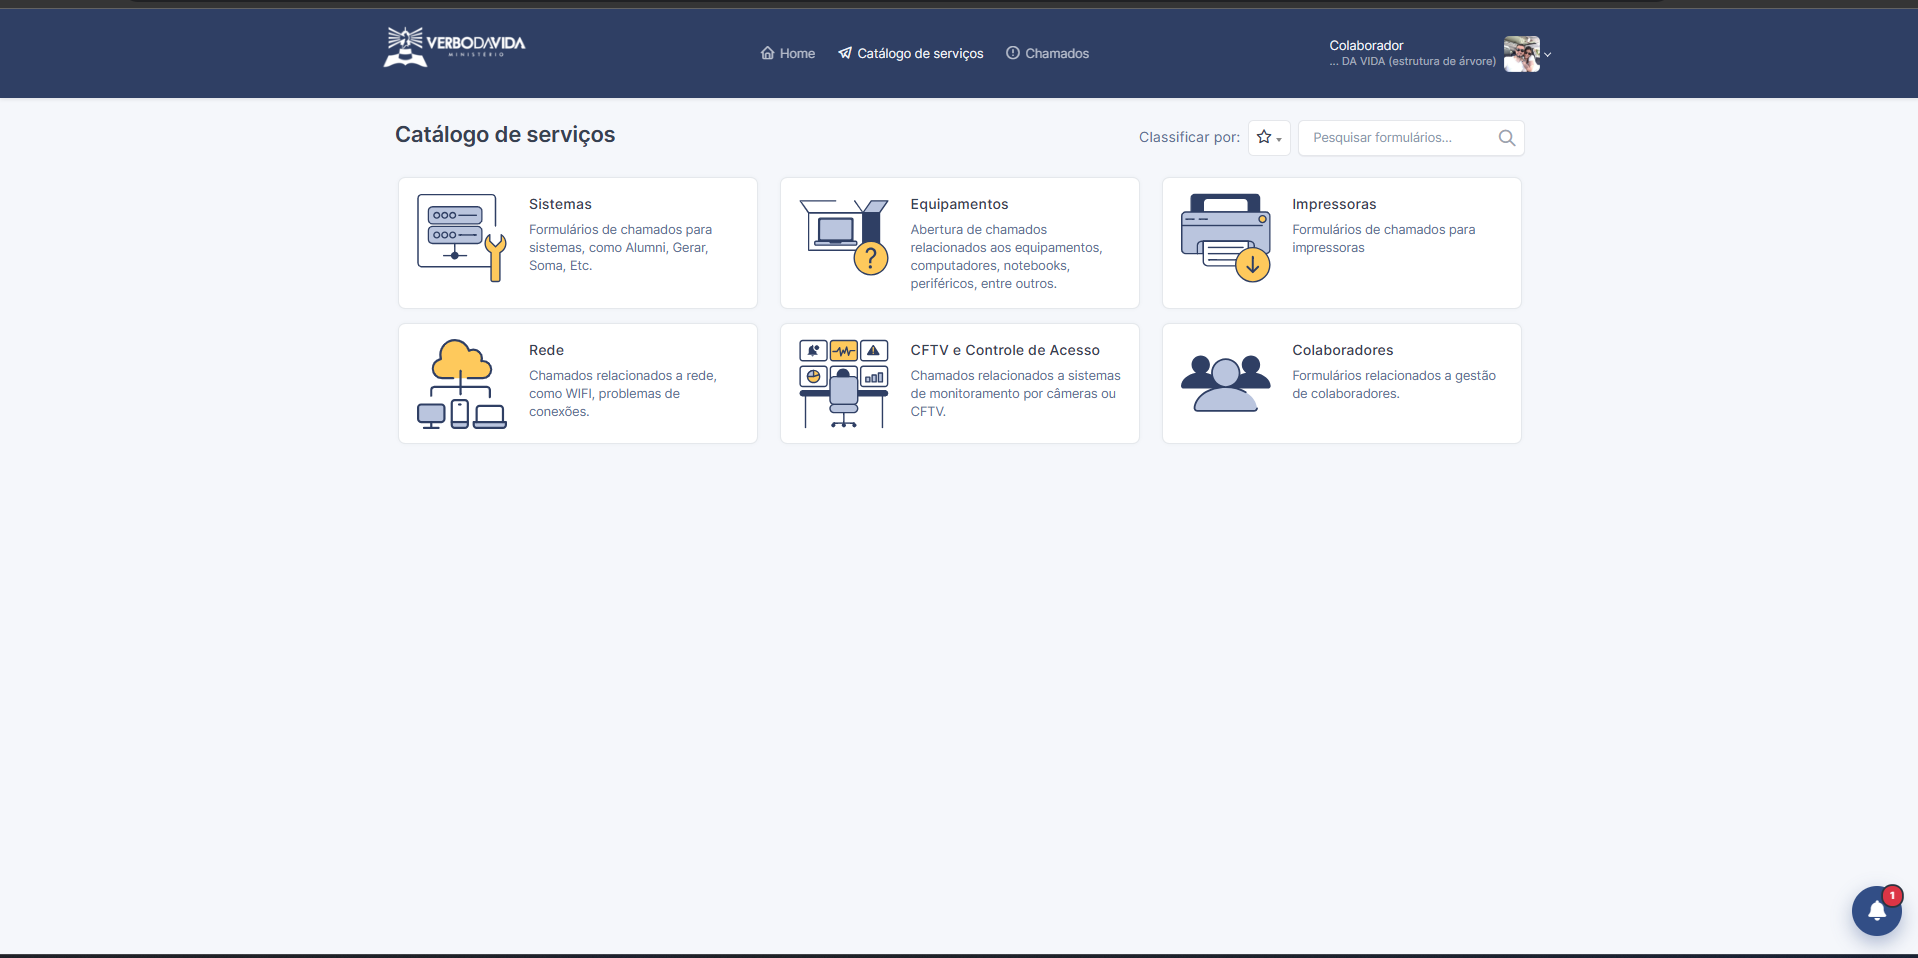Click the user avatar photo
This screenshot has width=1918, height=958.
1521,54
